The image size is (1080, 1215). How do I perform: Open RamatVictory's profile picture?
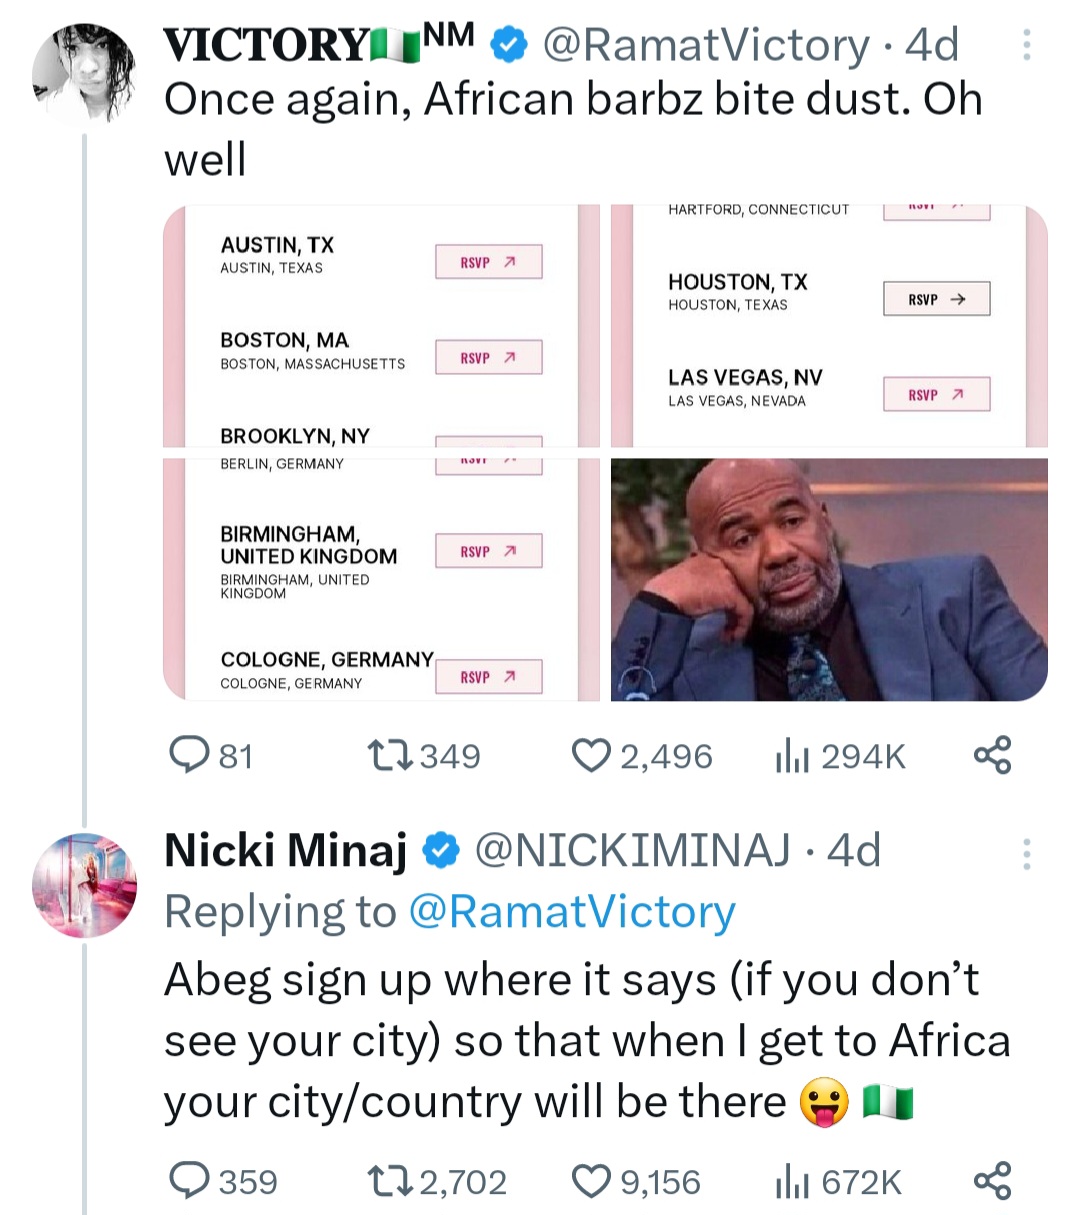click(83, 73)
